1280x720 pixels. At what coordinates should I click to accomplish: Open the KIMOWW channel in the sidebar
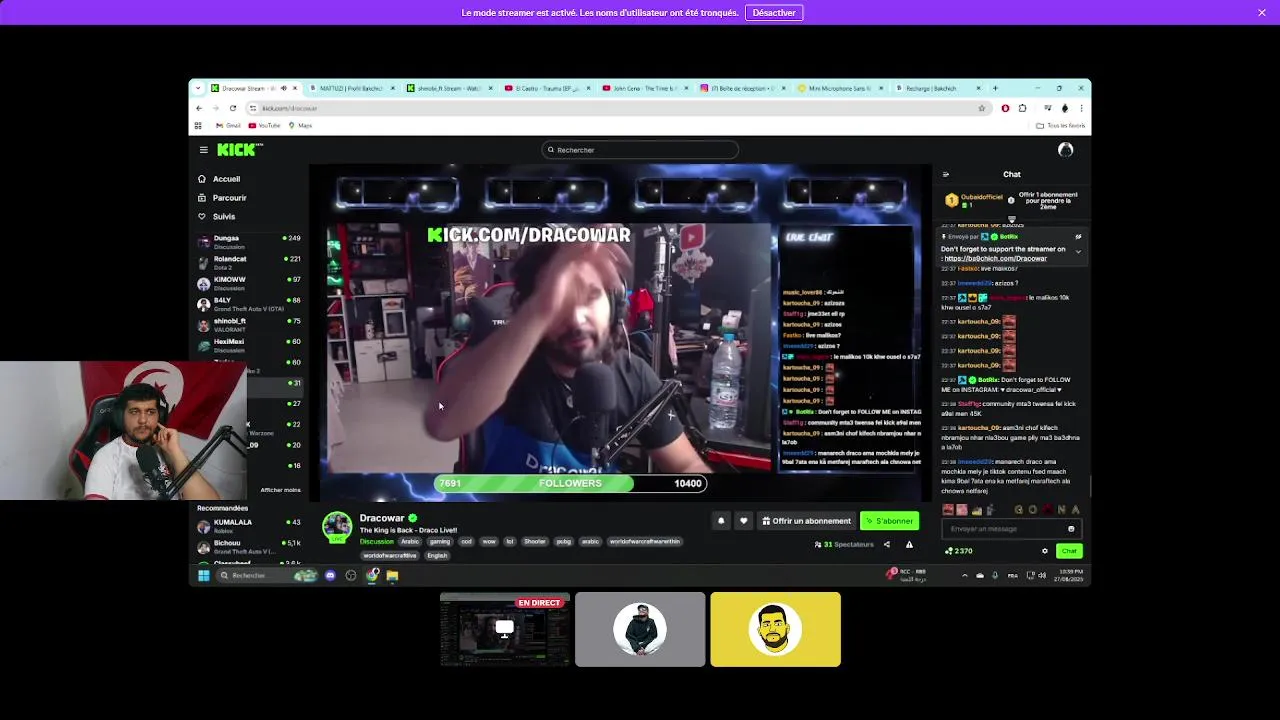point(249,283)
